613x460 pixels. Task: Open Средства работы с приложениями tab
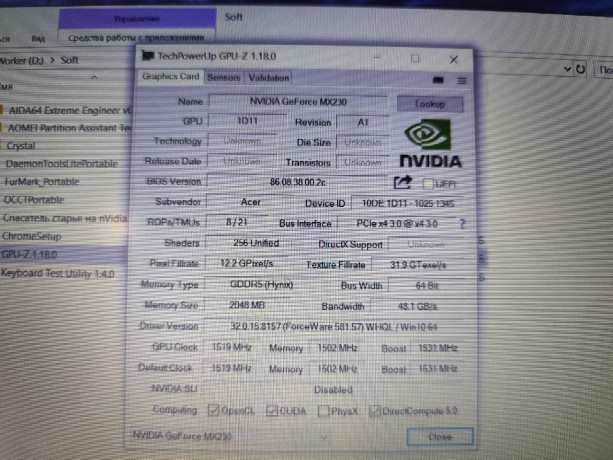coord(136,38)
